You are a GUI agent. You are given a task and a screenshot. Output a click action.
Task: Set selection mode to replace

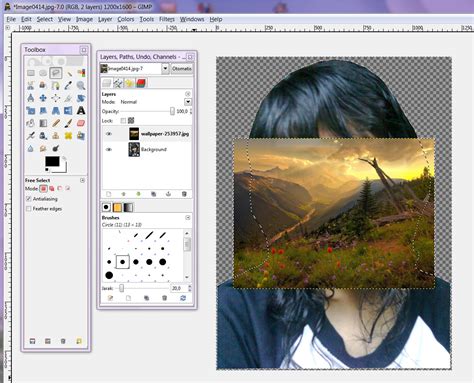[x=43, y=189]
